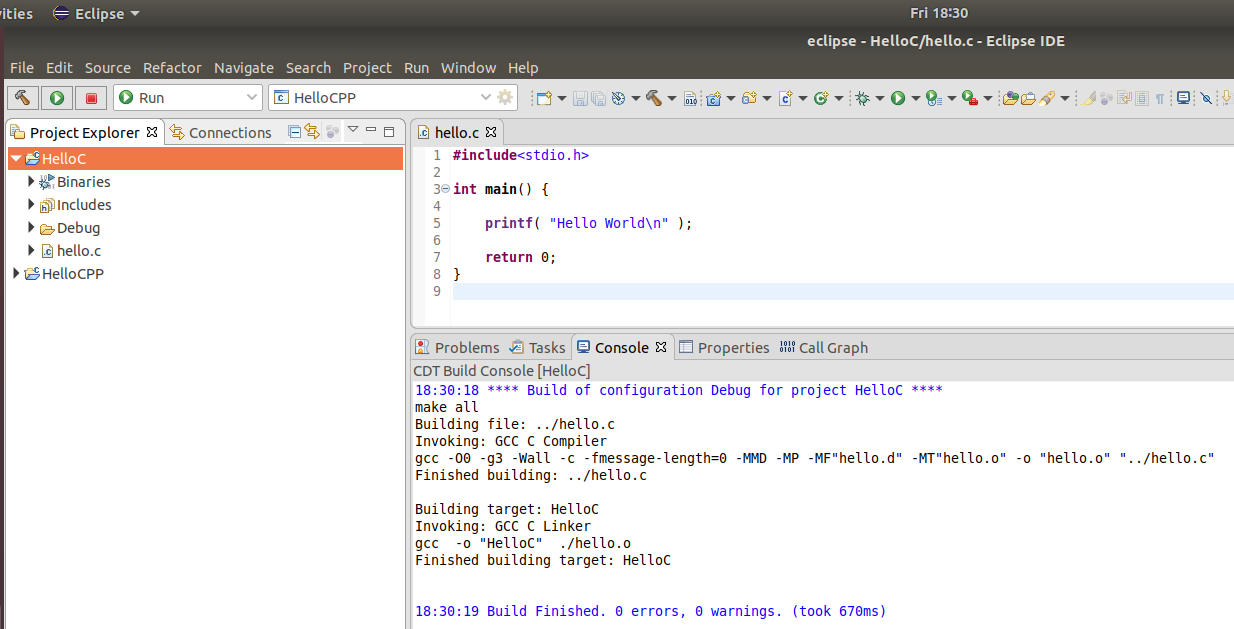Switch to the Tasks tab
Image resolution: width=1234 pixels, height=629 pixels.
[x=538, y=347]
